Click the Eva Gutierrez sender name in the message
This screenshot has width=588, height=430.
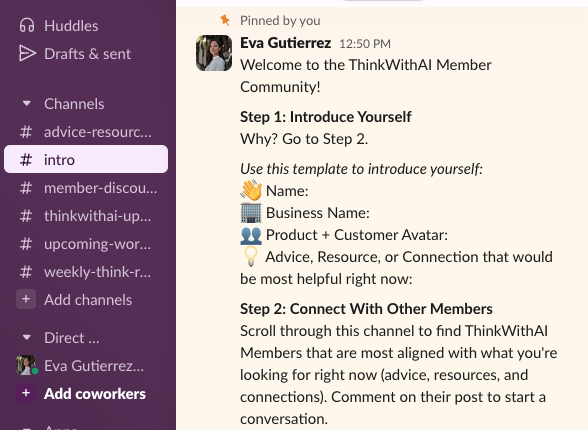click(x=285, y=43)
